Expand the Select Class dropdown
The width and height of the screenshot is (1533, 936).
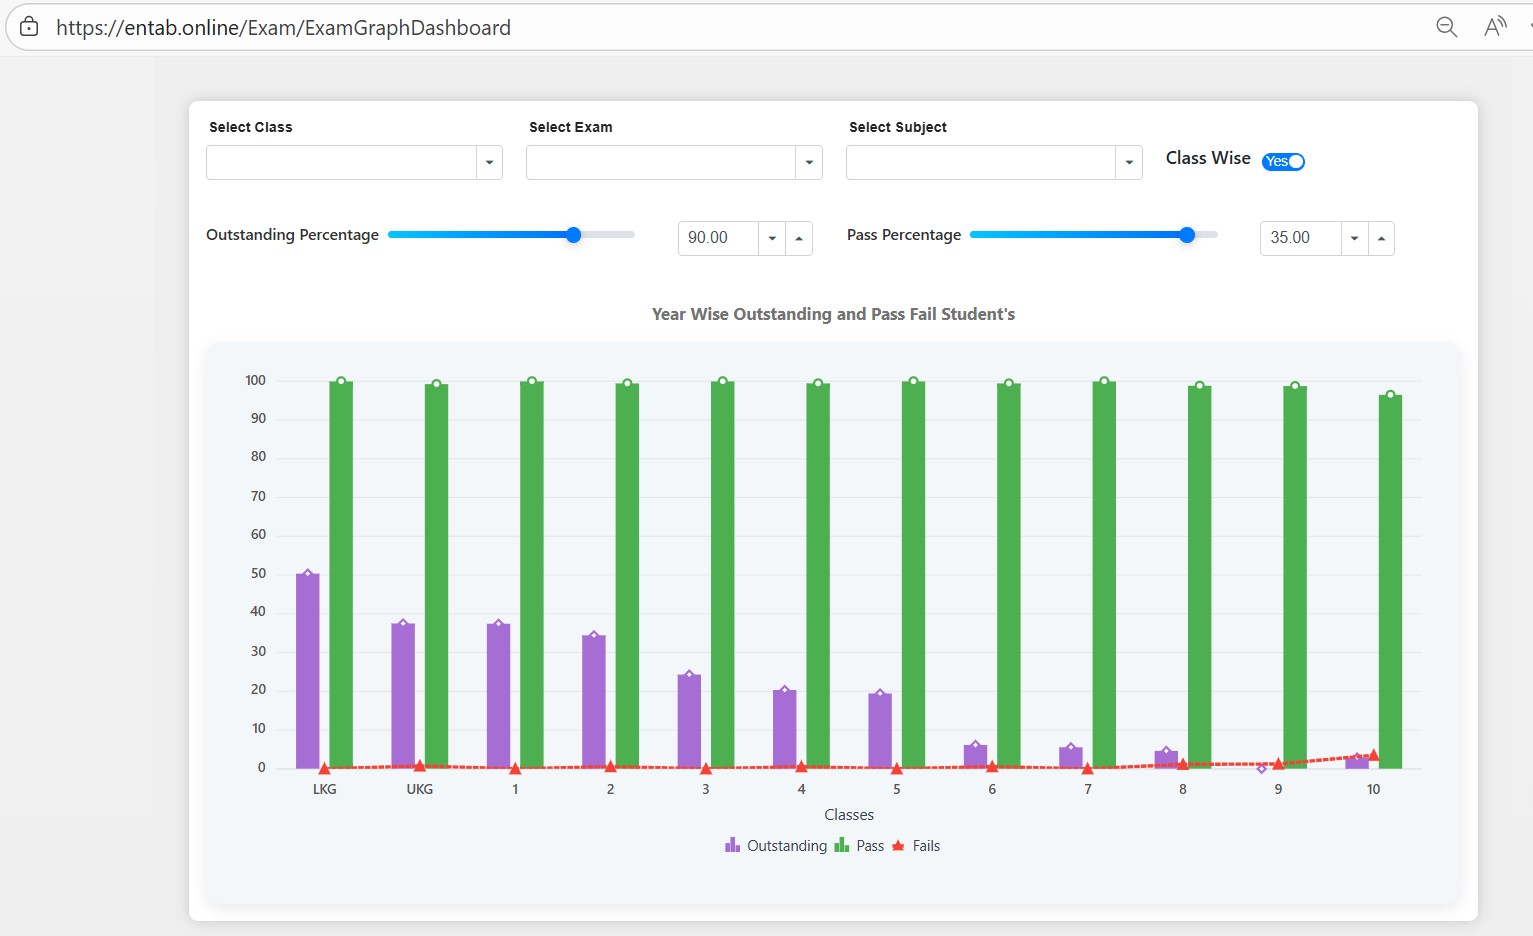[x=489, y=162]
